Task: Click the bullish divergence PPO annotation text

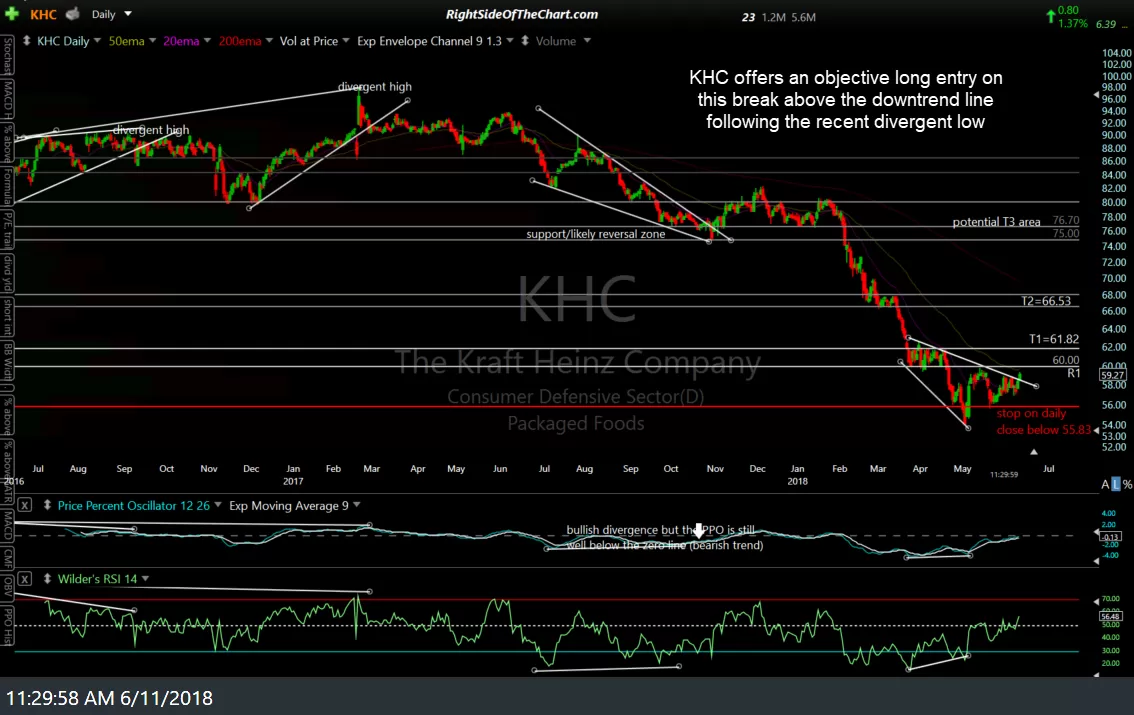Action: coord(665,537)
